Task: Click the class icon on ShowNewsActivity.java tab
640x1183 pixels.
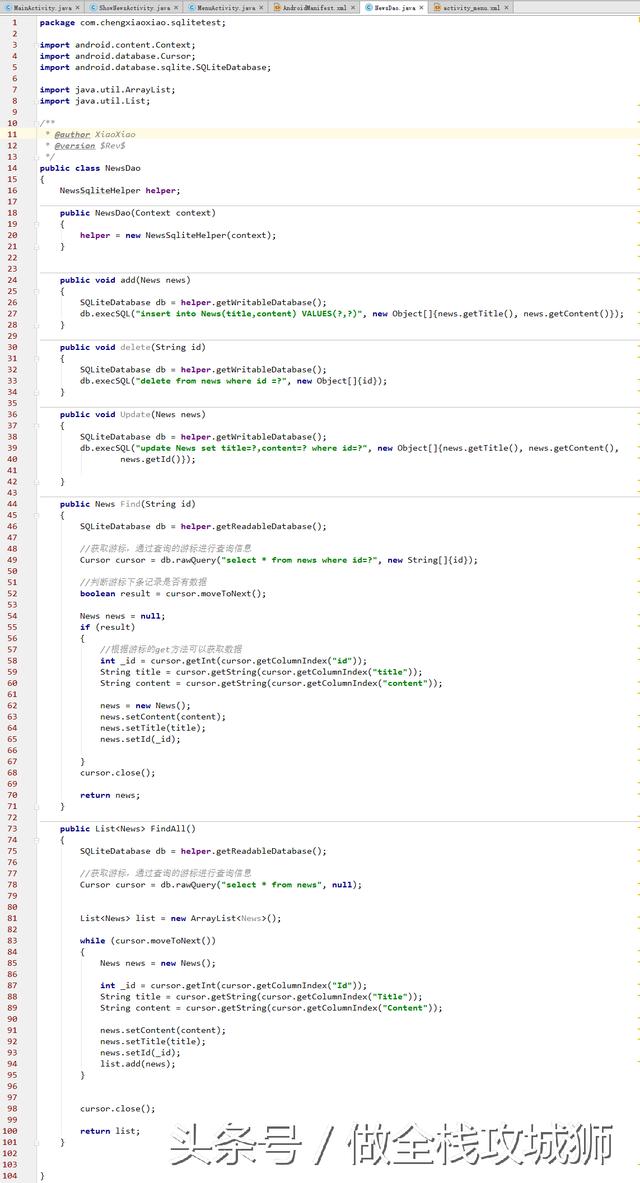Action: click(94, 8)
